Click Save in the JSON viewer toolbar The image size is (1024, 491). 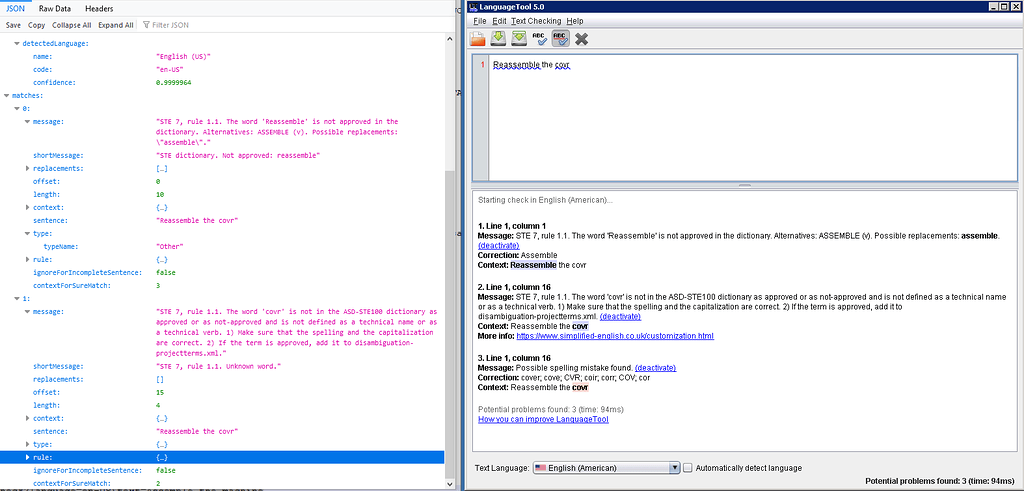[13, 25]
